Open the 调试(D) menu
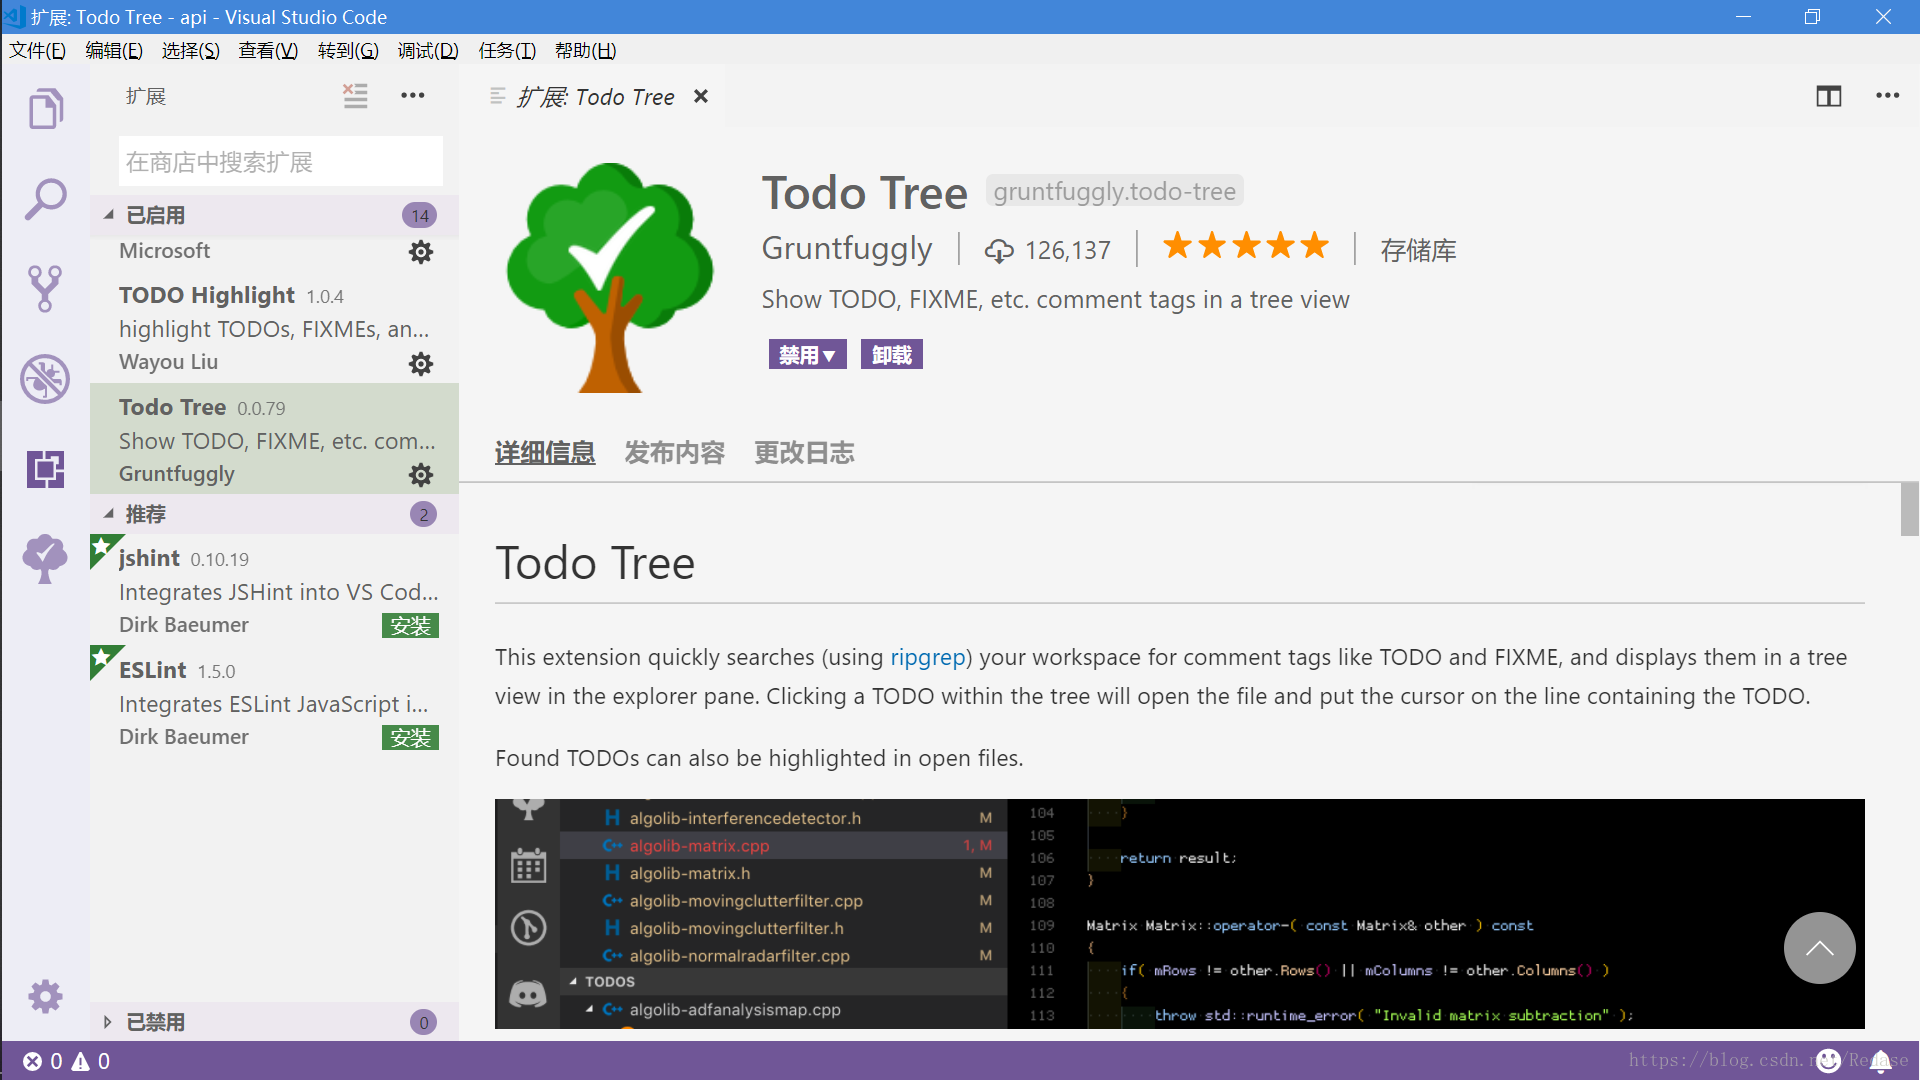The width and height of the screenshot is (1920, 1080). tap(428, 51)
